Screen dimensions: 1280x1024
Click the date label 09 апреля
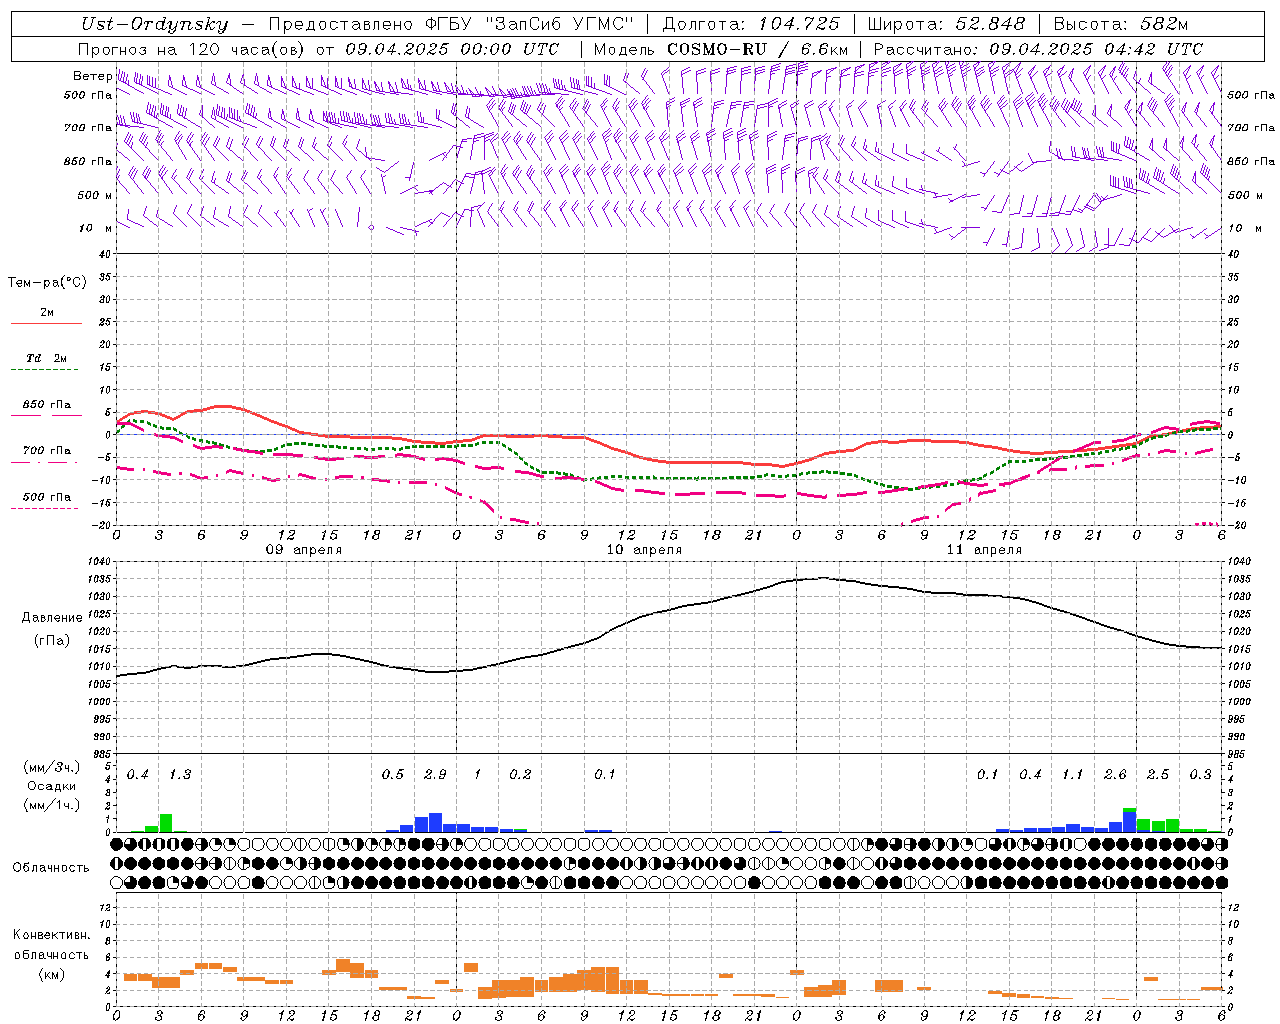304,550
